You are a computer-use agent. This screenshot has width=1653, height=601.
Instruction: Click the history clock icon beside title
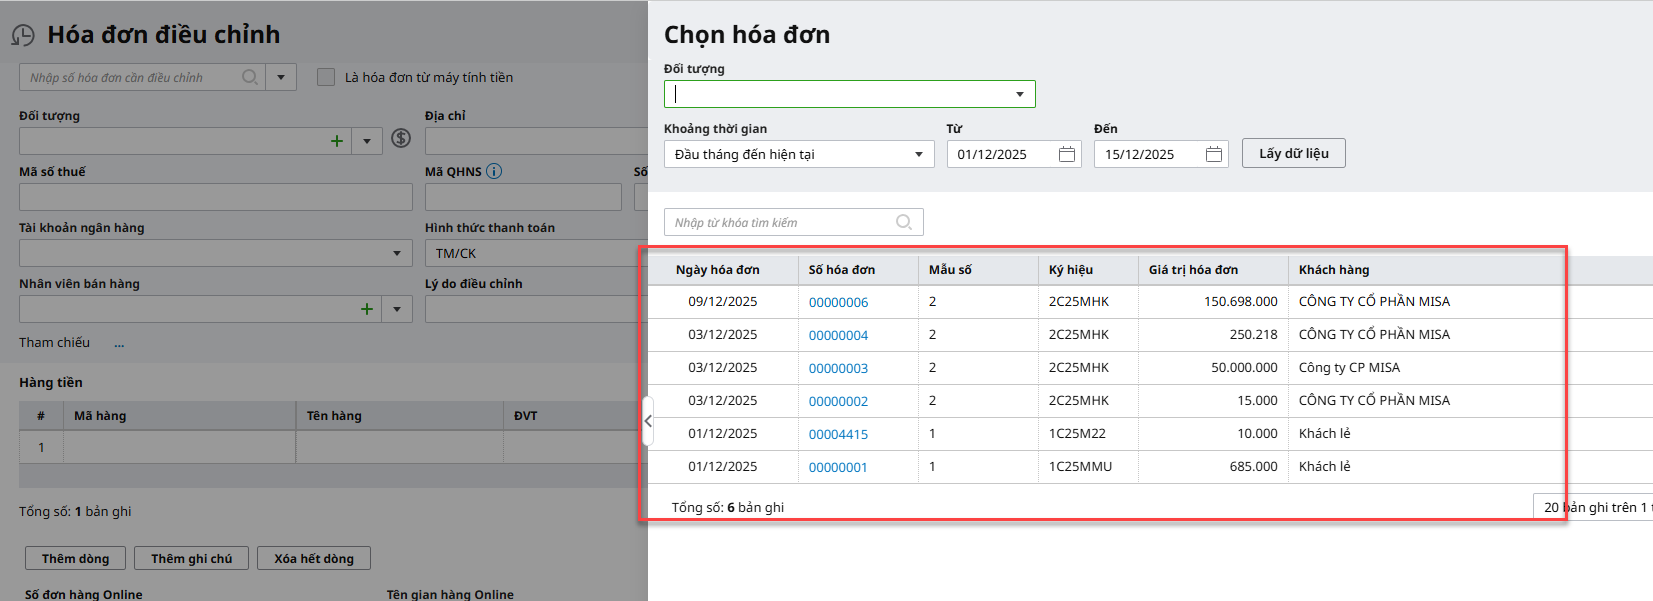[x=23, y=36]
